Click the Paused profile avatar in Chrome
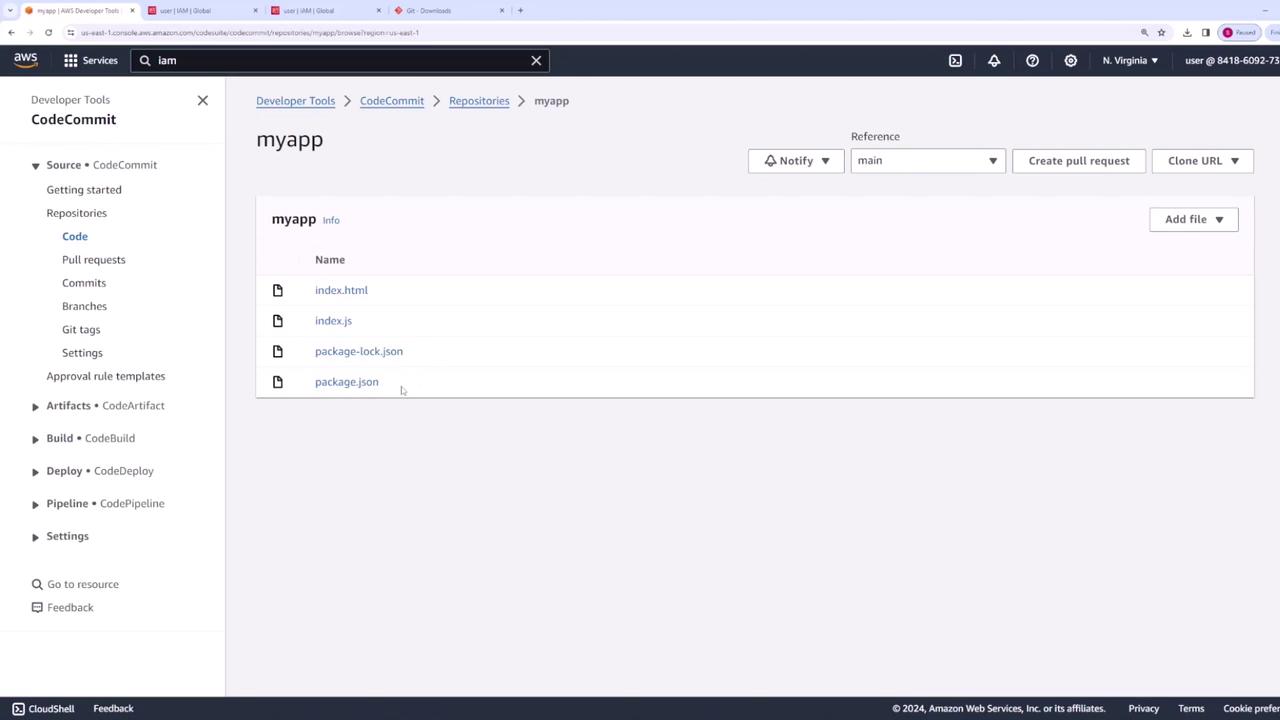Viewport: 1280px width, 720px height. pyautogui.click(x=1239, y=32)
